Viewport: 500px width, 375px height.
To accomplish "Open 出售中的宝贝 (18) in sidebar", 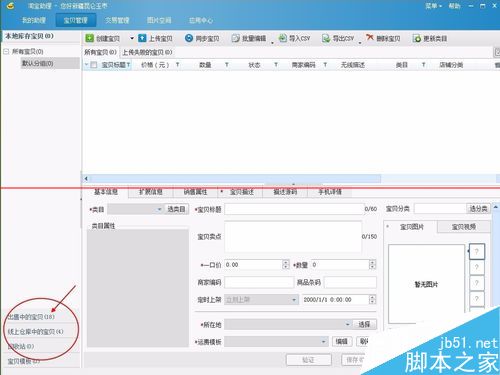I will point(32,317).
